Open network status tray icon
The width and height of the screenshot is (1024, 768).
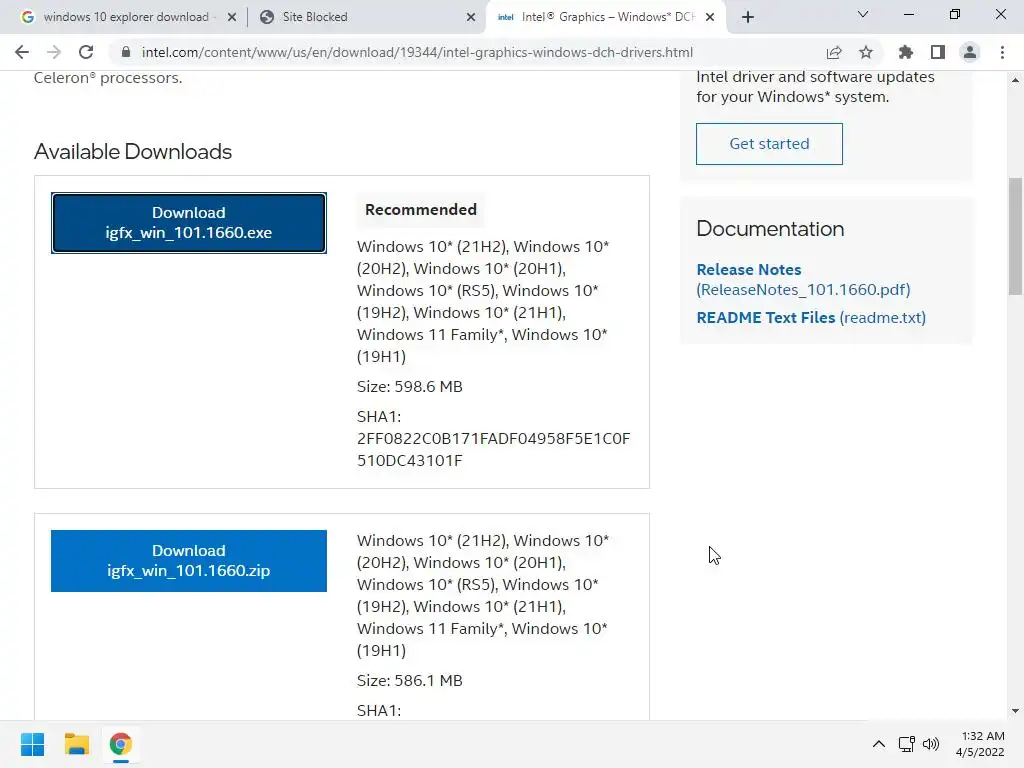click(906, 744)
